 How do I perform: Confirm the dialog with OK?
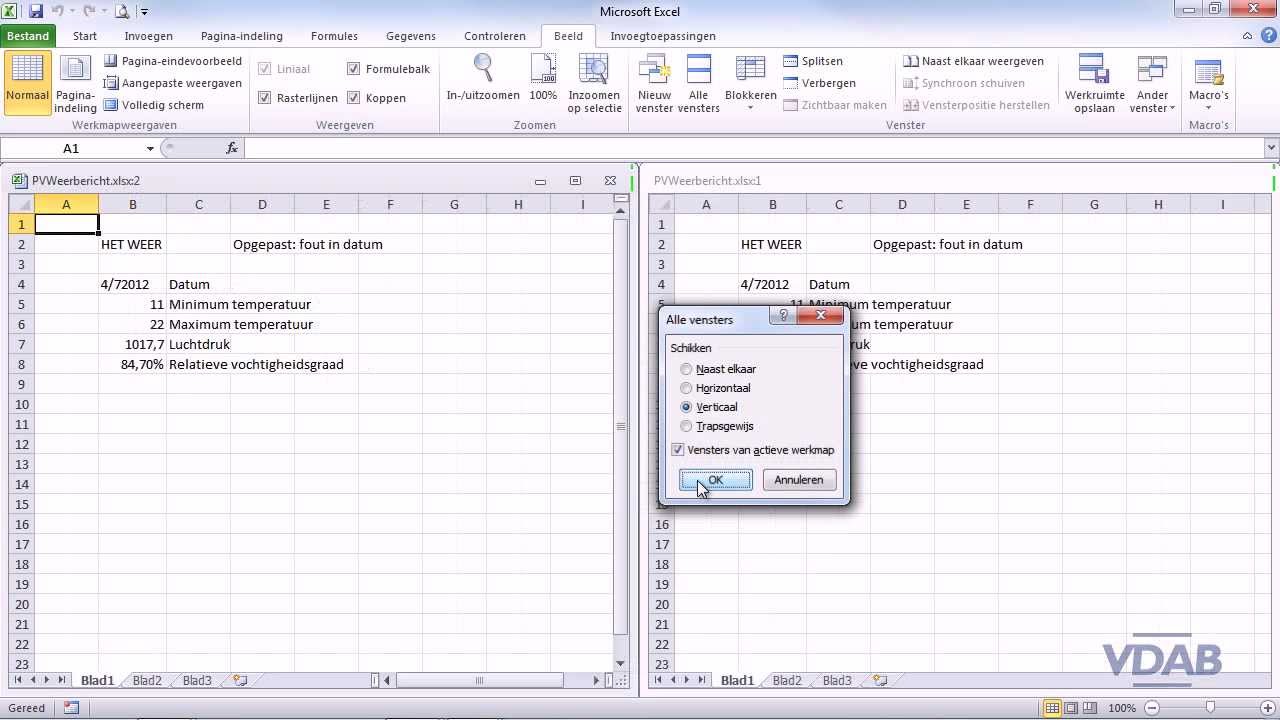pyautogui.click(x=715, y=480)
